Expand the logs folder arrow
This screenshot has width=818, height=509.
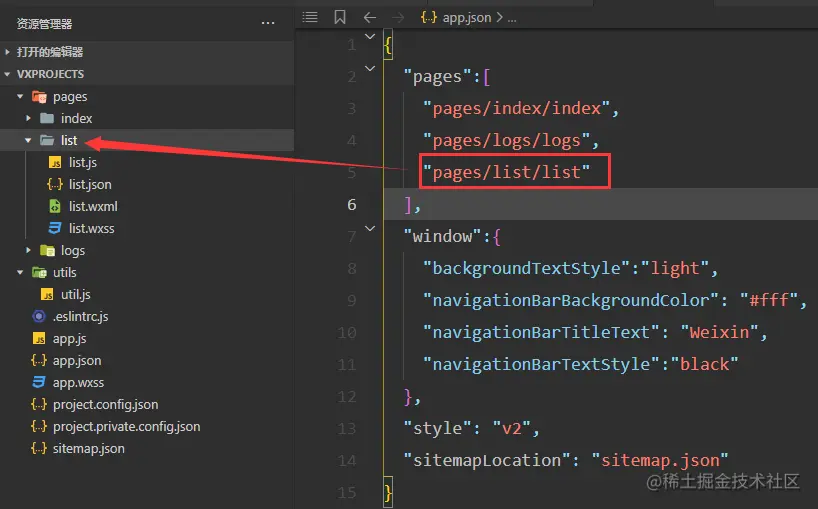click(28, 250)
